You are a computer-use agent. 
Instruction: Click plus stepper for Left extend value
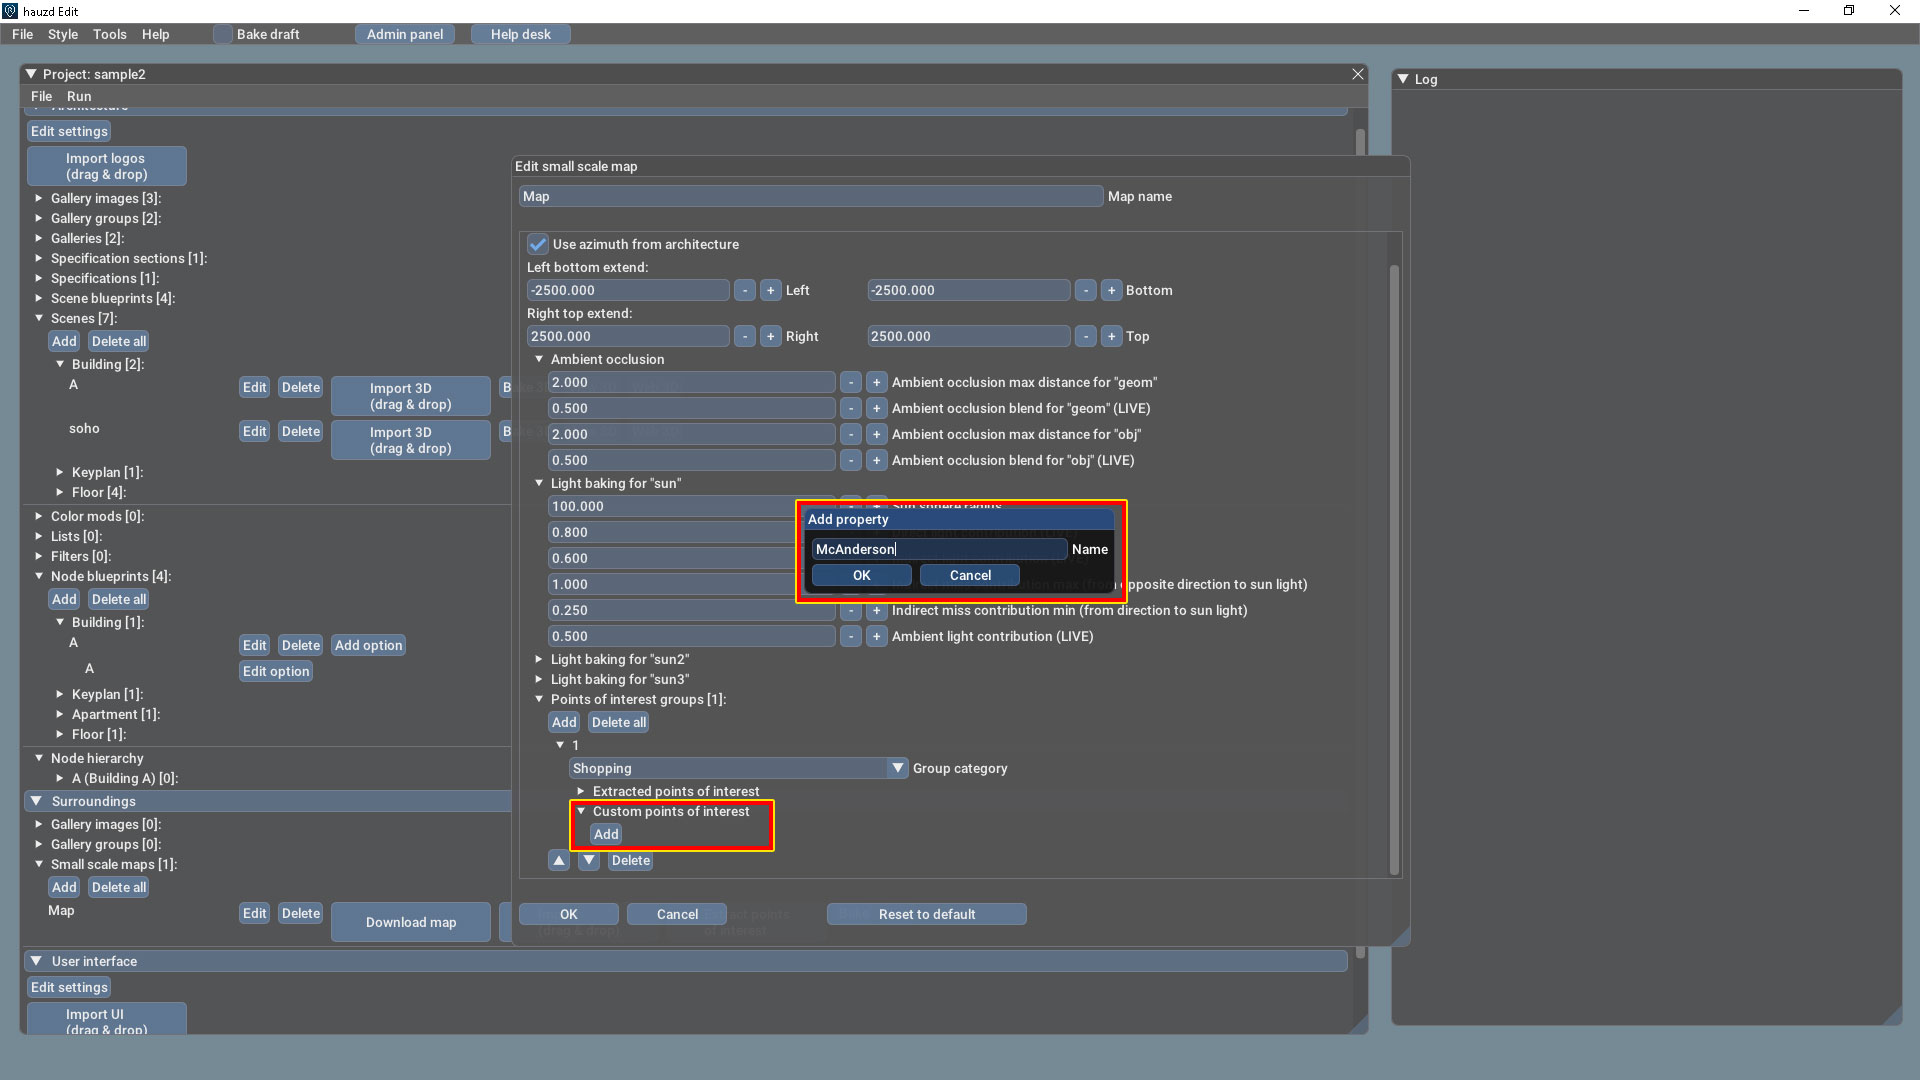pos(770,290)
